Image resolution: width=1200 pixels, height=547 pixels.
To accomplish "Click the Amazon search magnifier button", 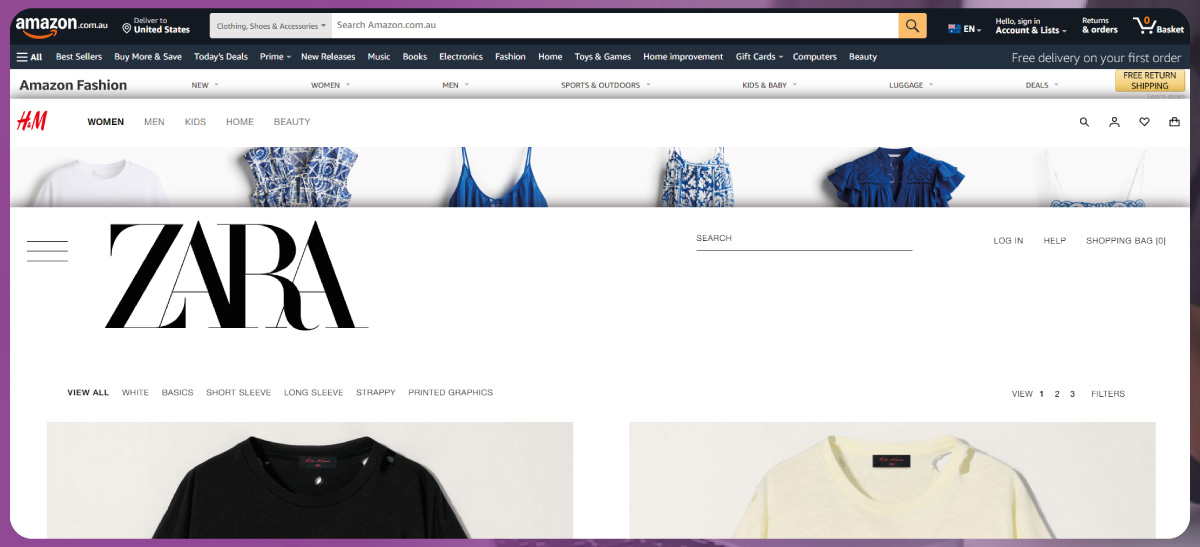I will (912, 26).
